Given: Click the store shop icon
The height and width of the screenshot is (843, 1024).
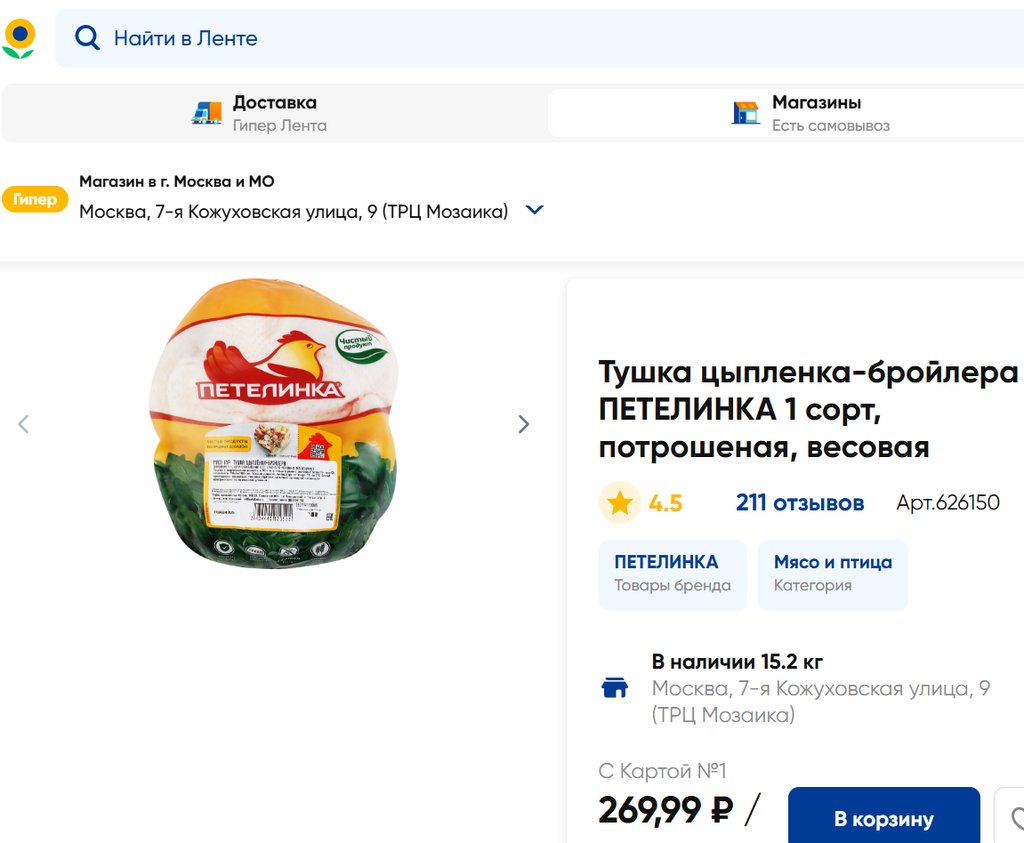Looking at the screenshot, I should point(745,113).
